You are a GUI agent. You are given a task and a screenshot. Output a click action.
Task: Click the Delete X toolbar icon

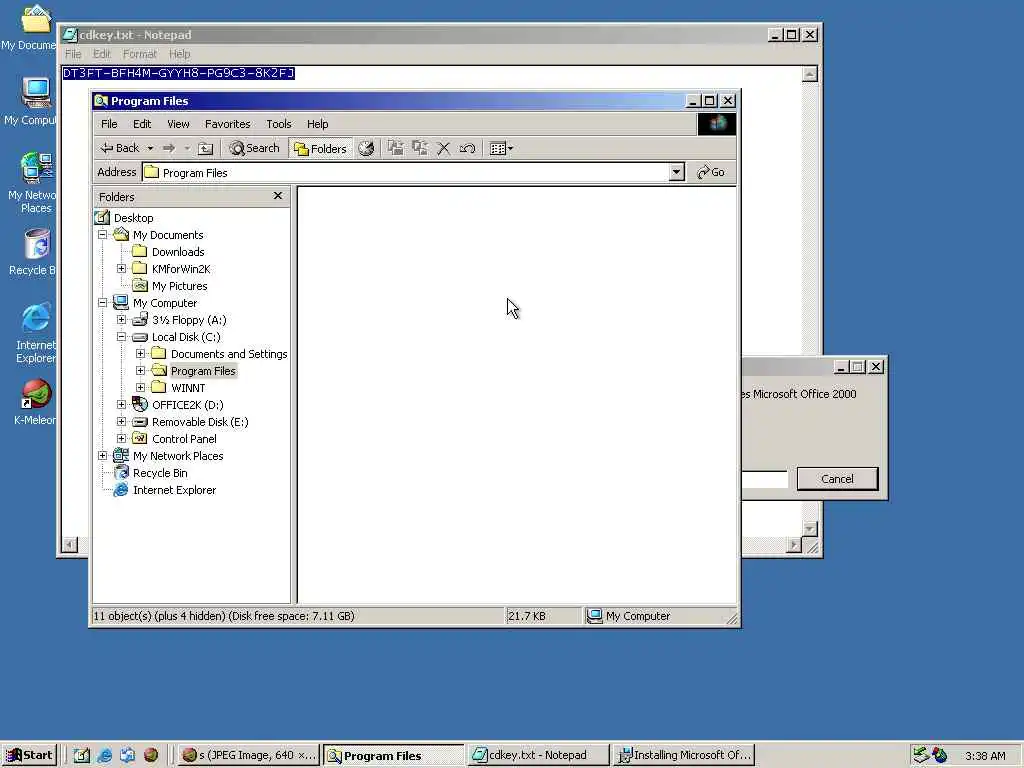(x=443, y=148)
